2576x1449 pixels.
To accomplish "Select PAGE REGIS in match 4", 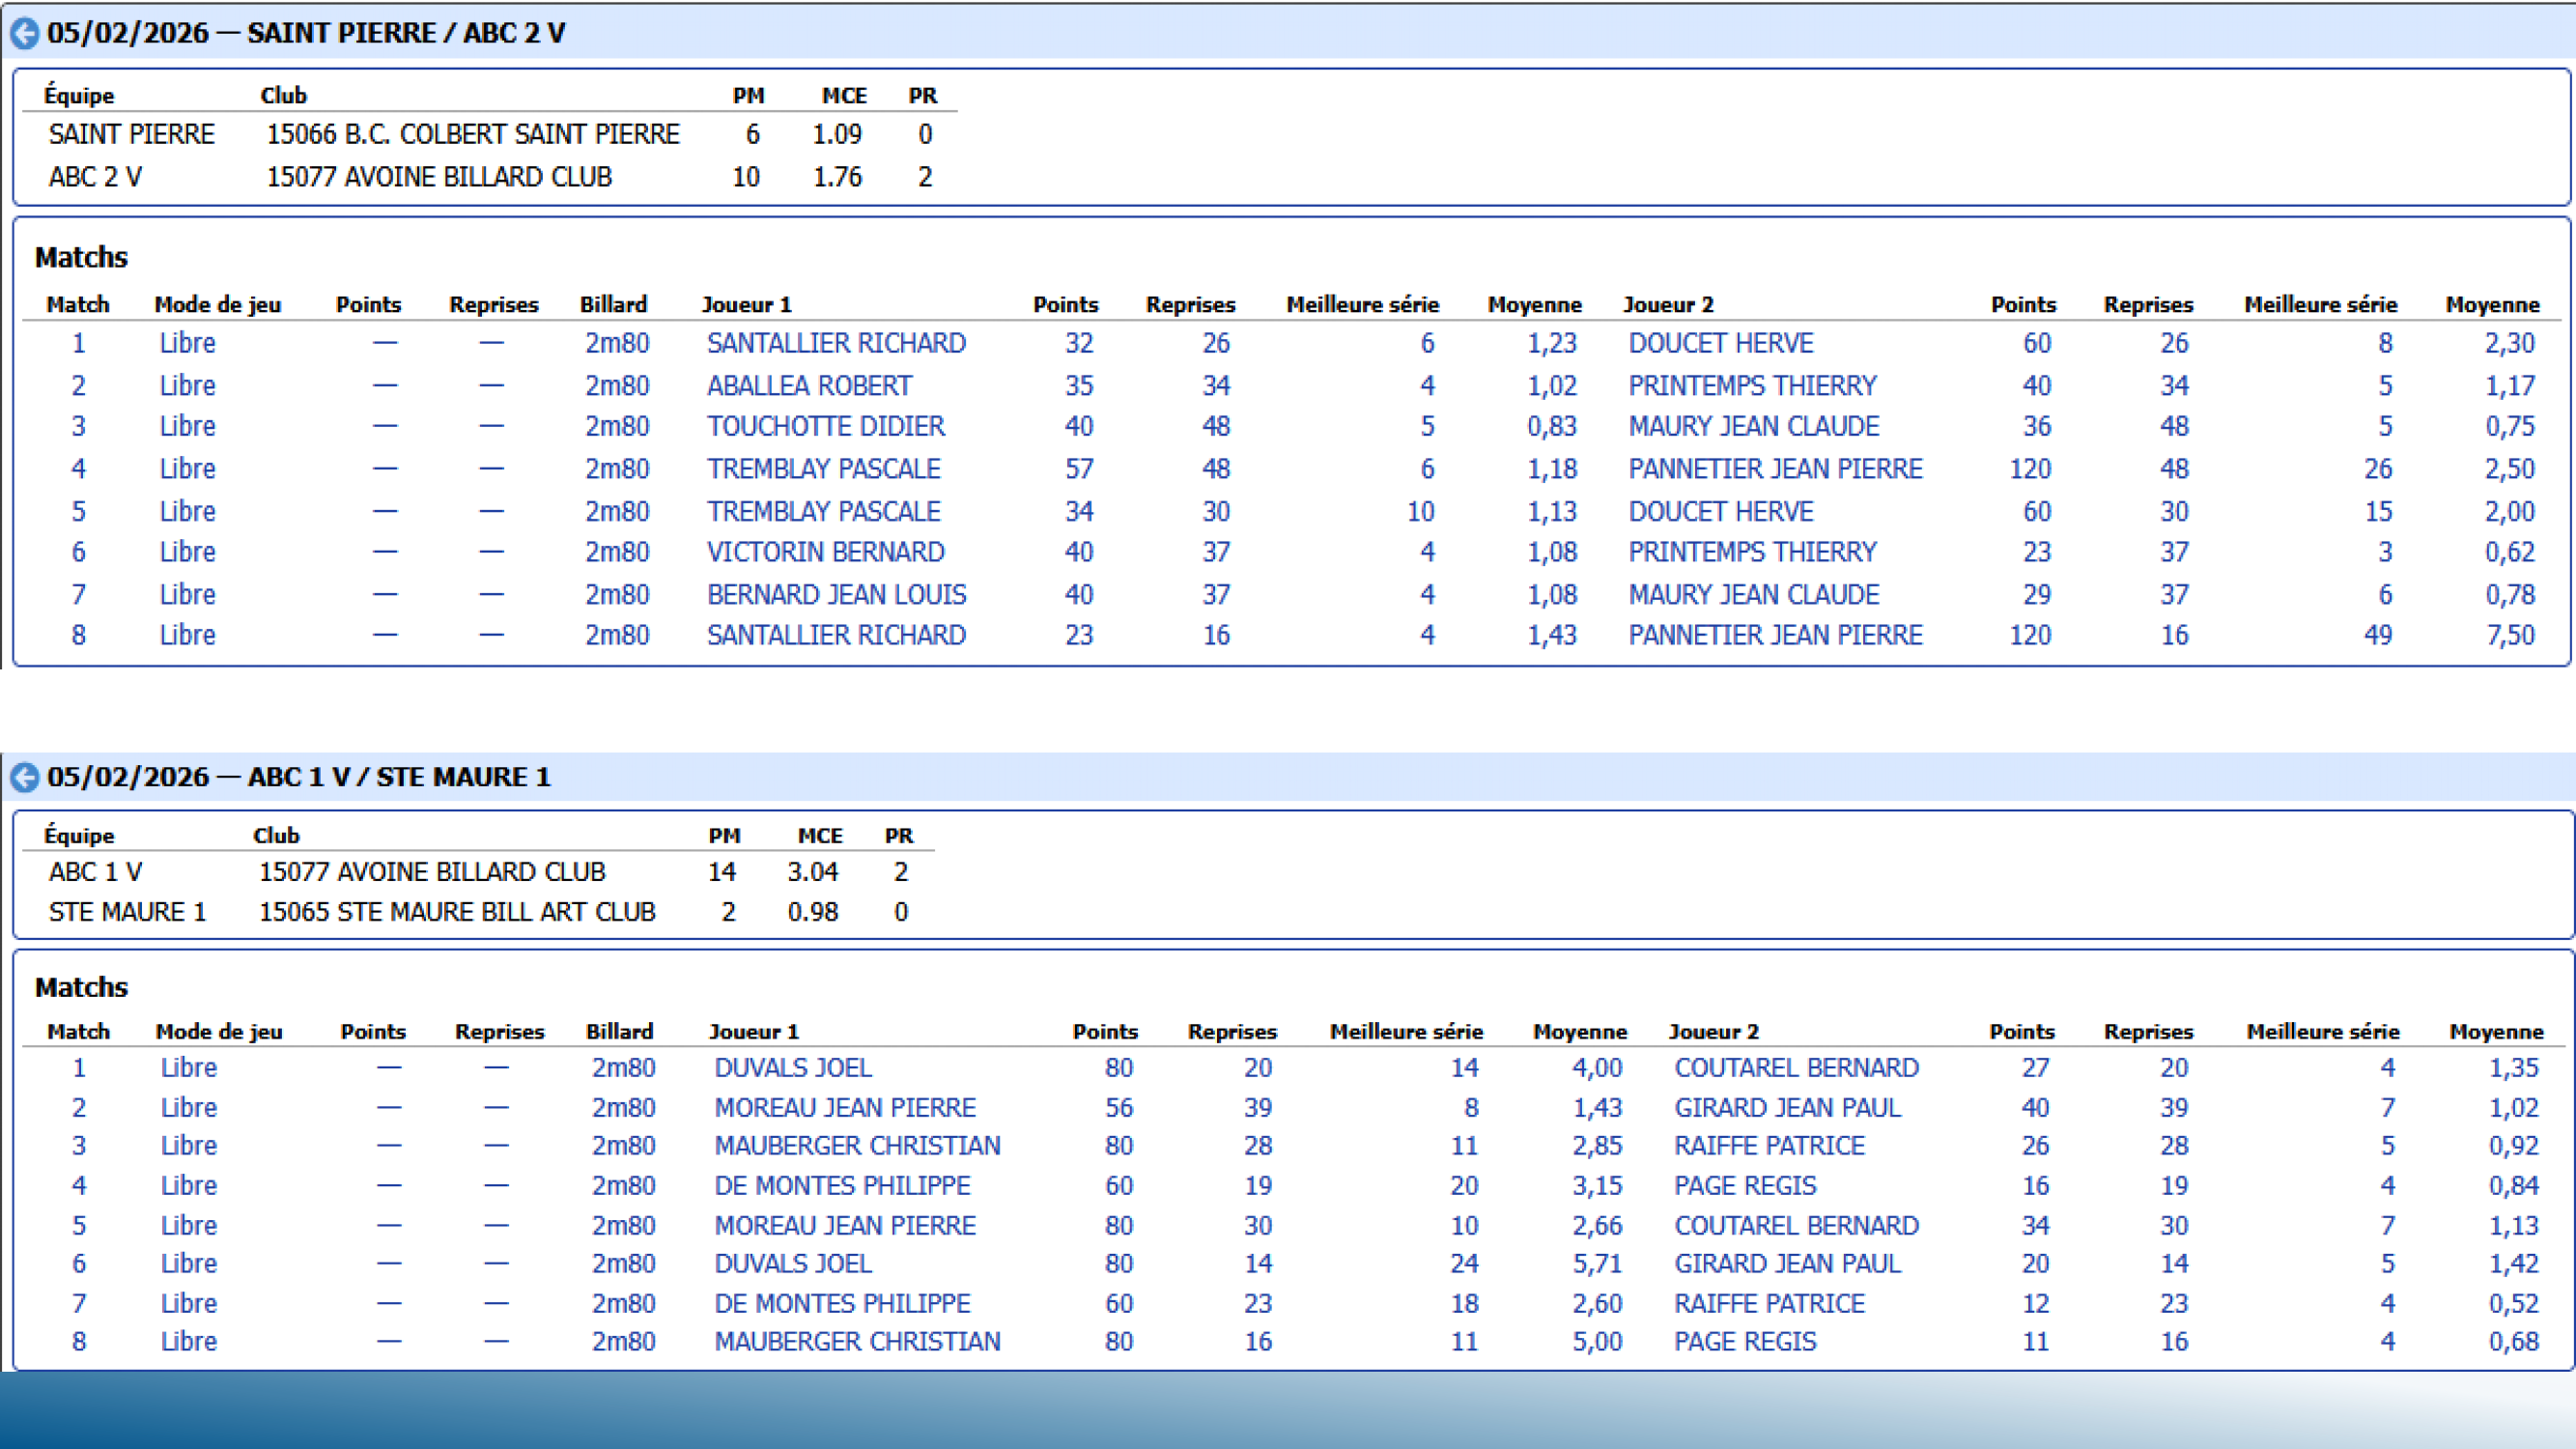I will pyautogui.click(x=1745, y=1186).
